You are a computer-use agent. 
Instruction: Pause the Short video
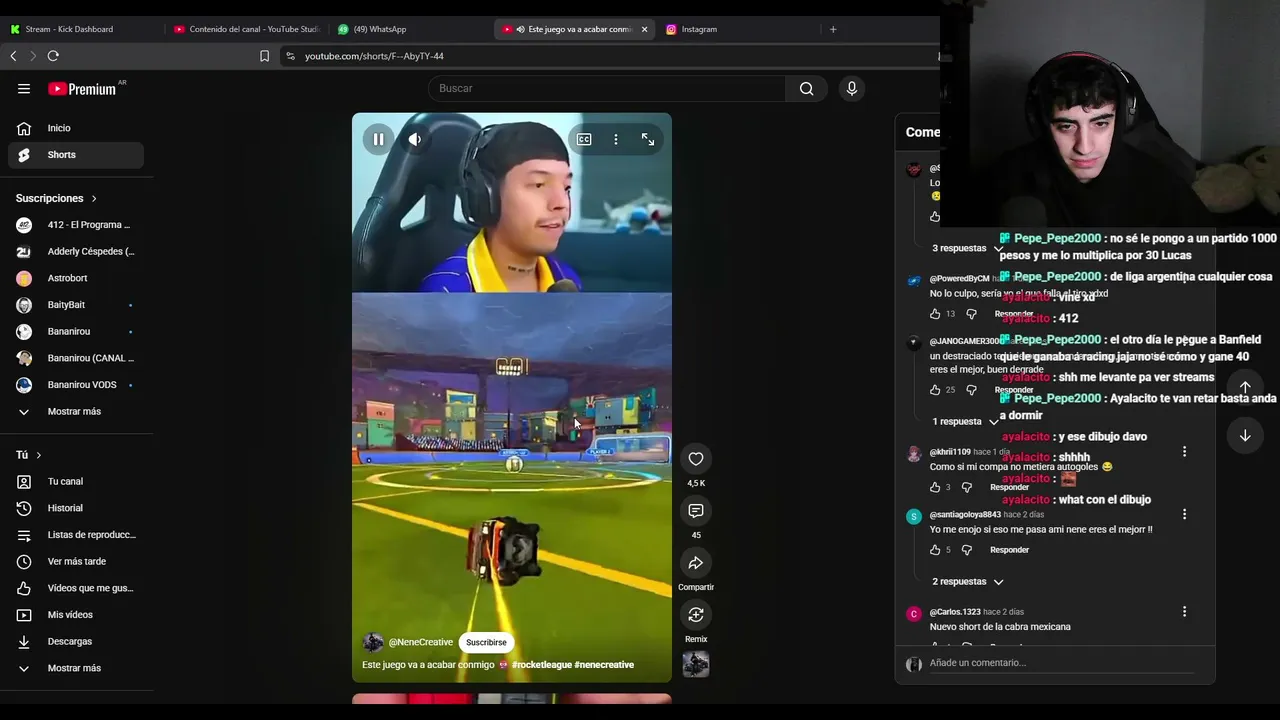[x=378, y=140]
